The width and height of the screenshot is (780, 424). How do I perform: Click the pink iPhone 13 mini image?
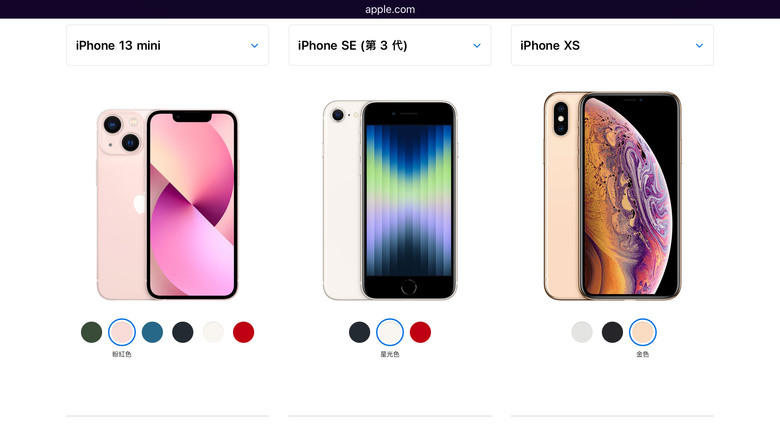pos(167,205)
